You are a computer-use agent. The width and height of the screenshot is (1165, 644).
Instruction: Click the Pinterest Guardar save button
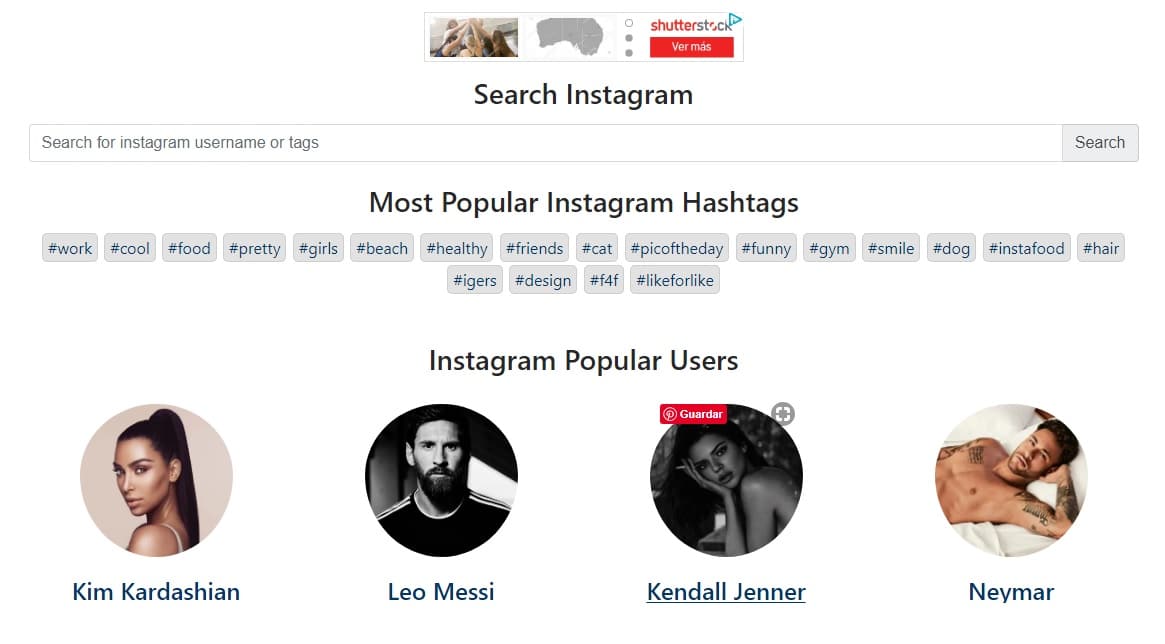[693, 414]
